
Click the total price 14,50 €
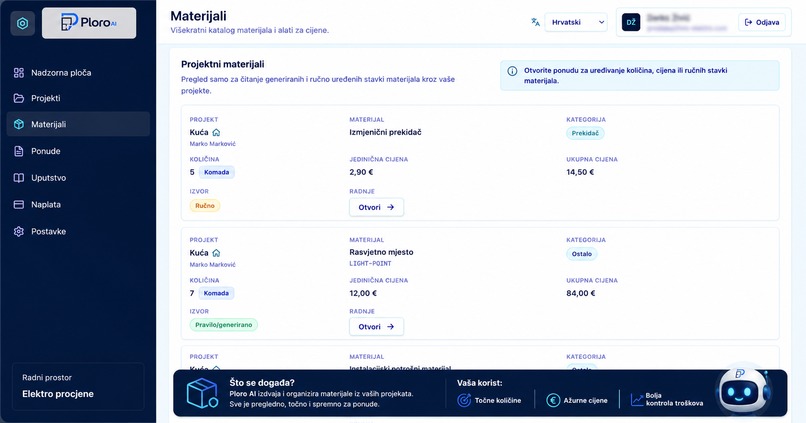pos(580,172)
